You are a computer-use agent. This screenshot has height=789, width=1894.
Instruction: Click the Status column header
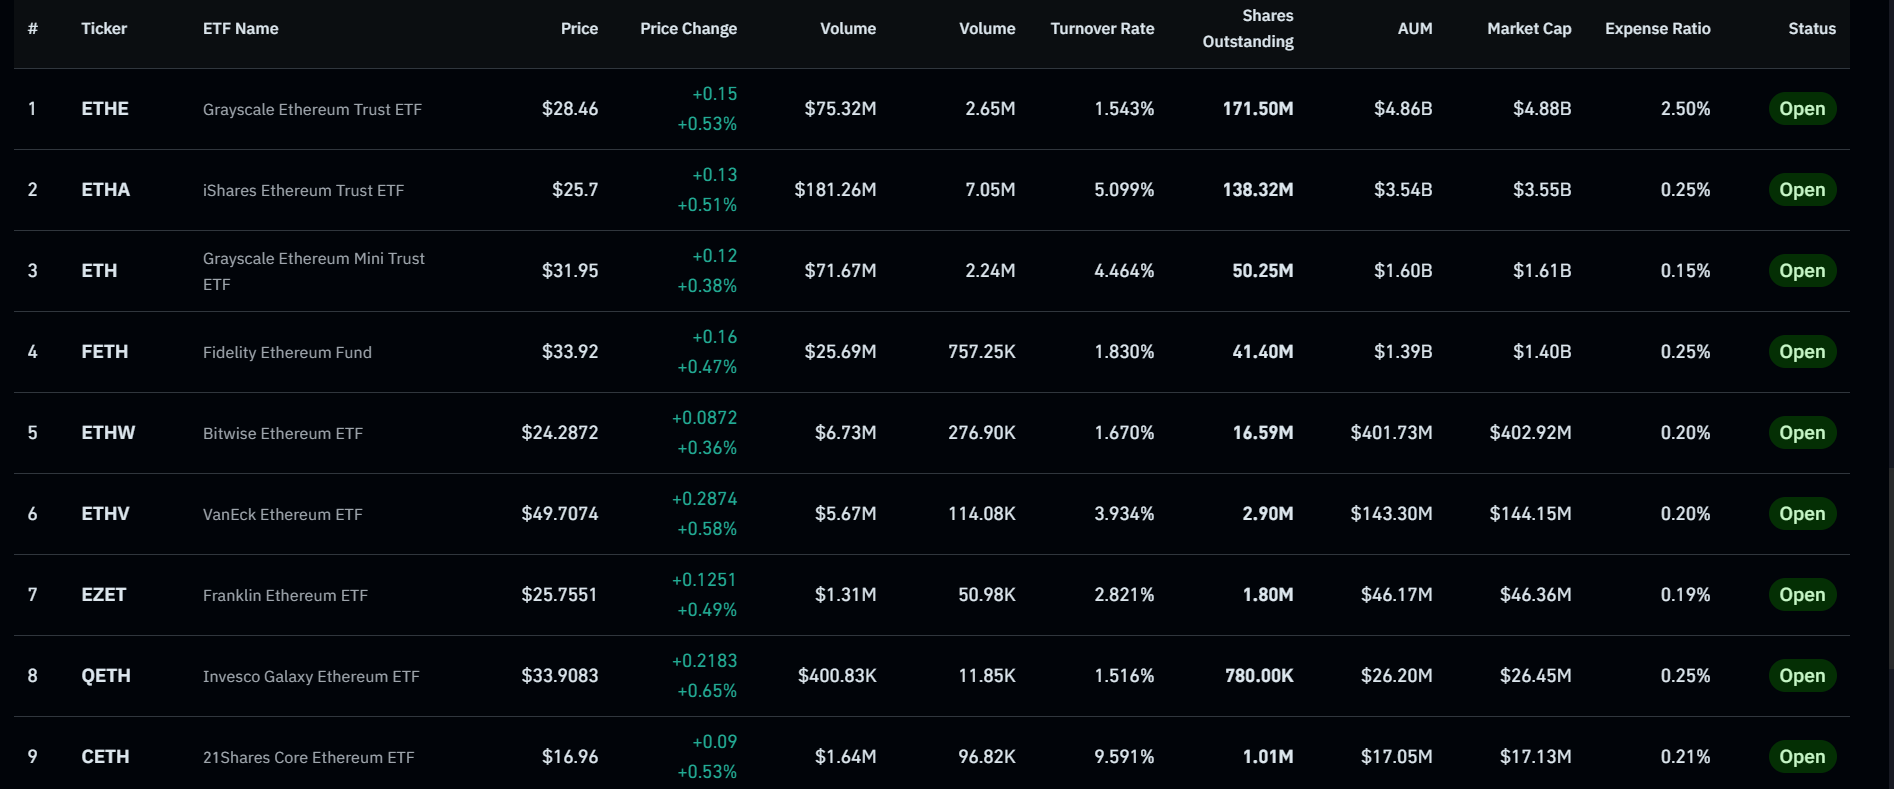[1812, 29]
